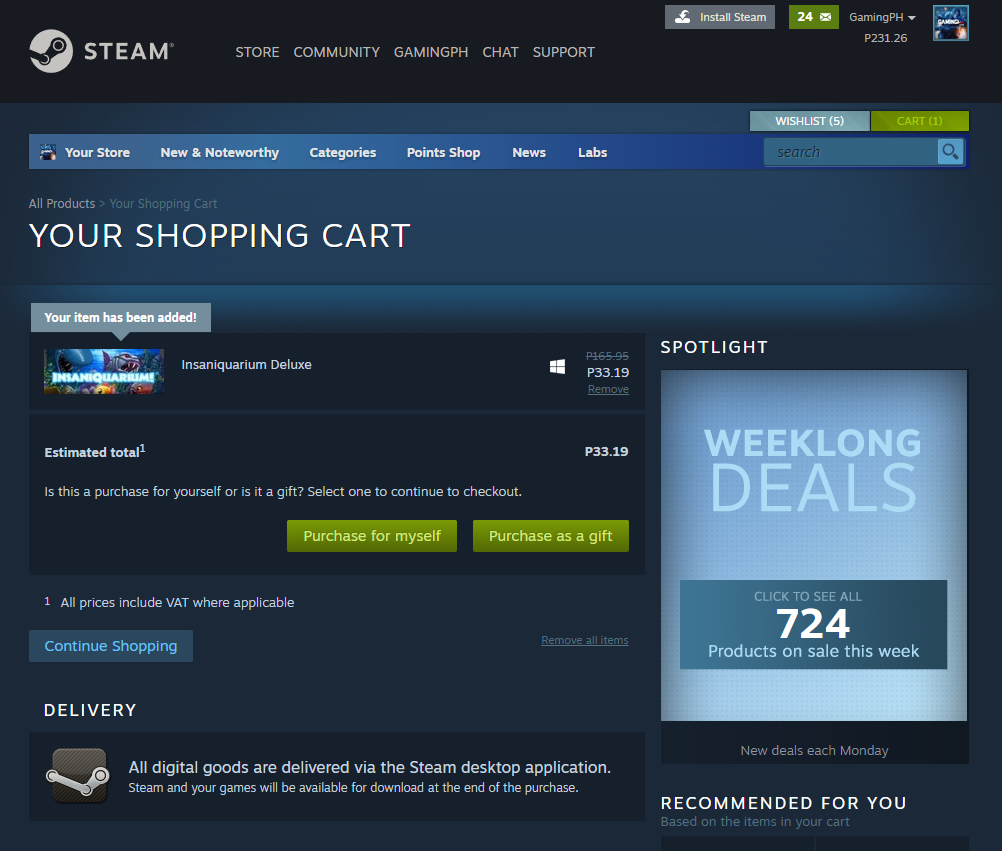The image size is (1002, 851).
Task: Click the search magnifying glass icon
Action: (x=950, y=152)
